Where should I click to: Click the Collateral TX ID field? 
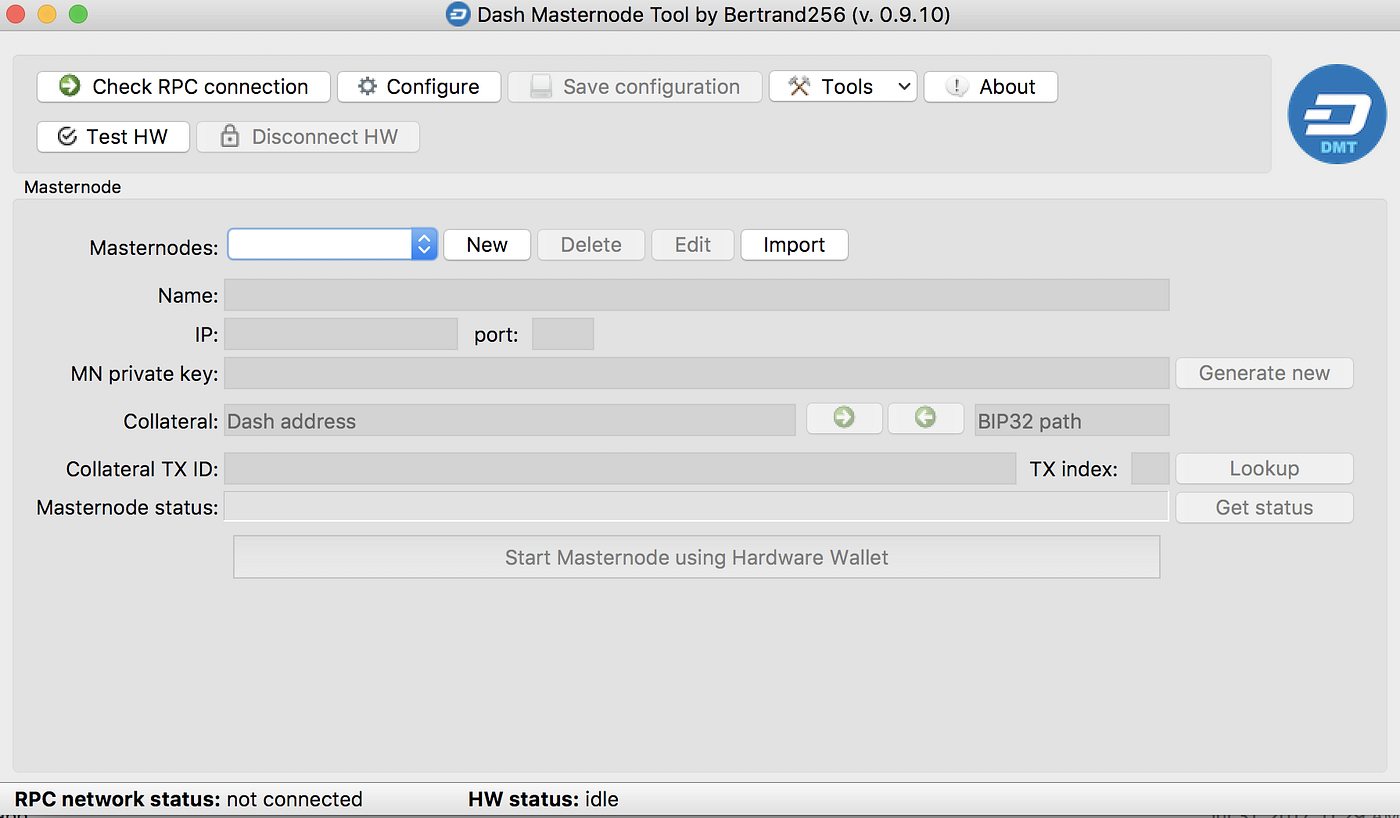(620, 468)
